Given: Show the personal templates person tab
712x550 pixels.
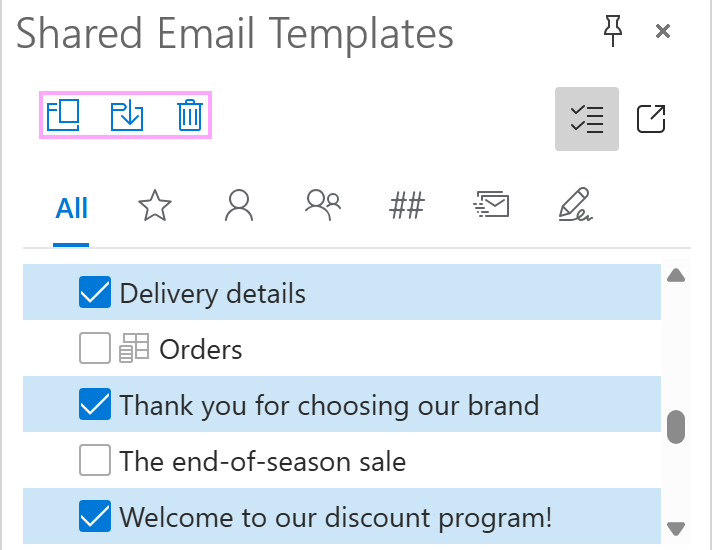Looking at the screenshot, I should (x=239, y=206).
